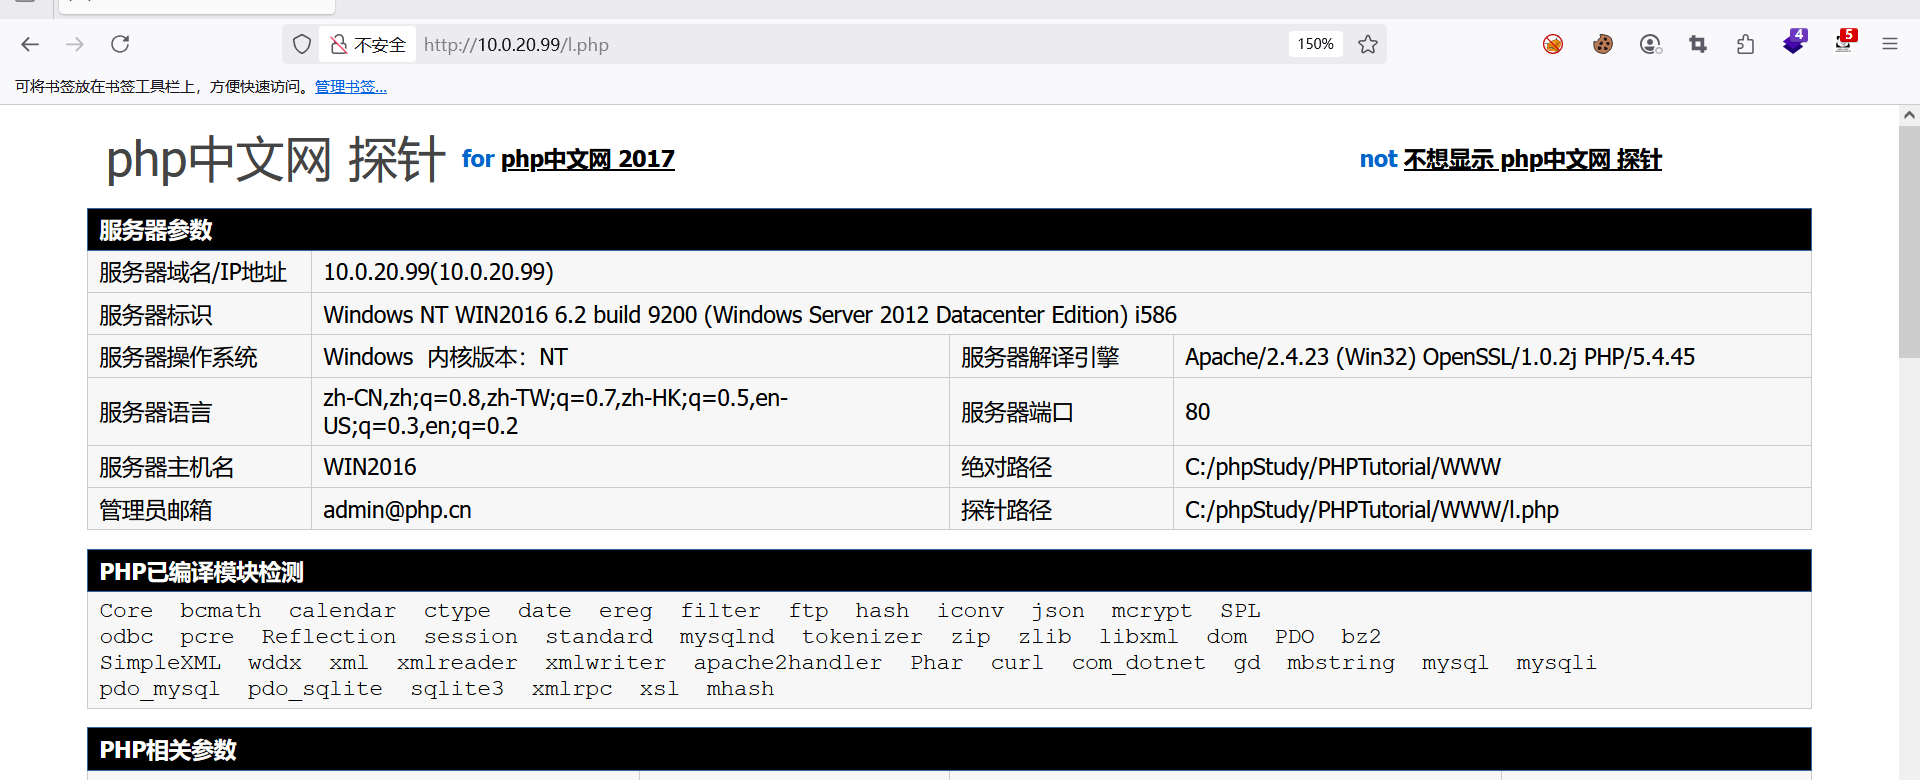Click the 服务器主机名 label
Screen dimensions: 1920x780
(166, 467)
